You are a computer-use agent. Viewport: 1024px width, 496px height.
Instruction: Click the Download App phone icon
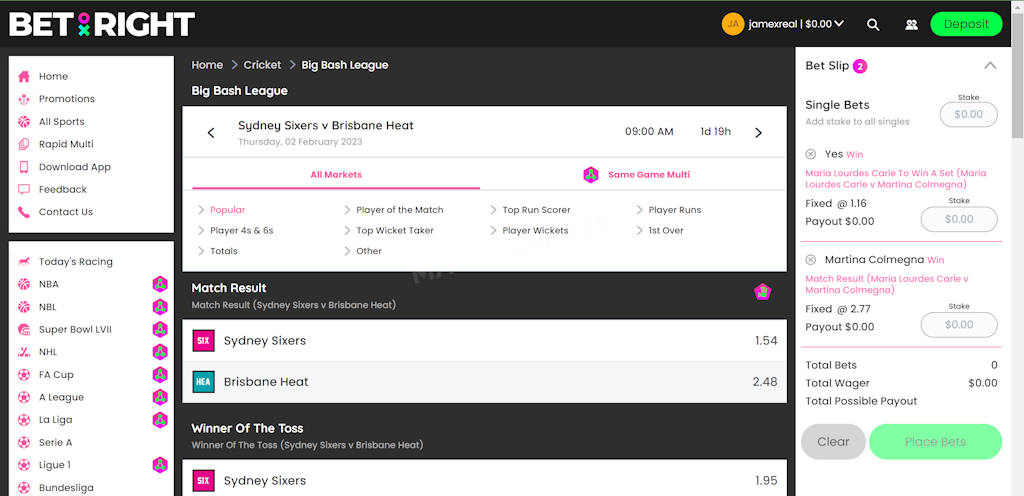pyautogui.click(x=24, y=167)
